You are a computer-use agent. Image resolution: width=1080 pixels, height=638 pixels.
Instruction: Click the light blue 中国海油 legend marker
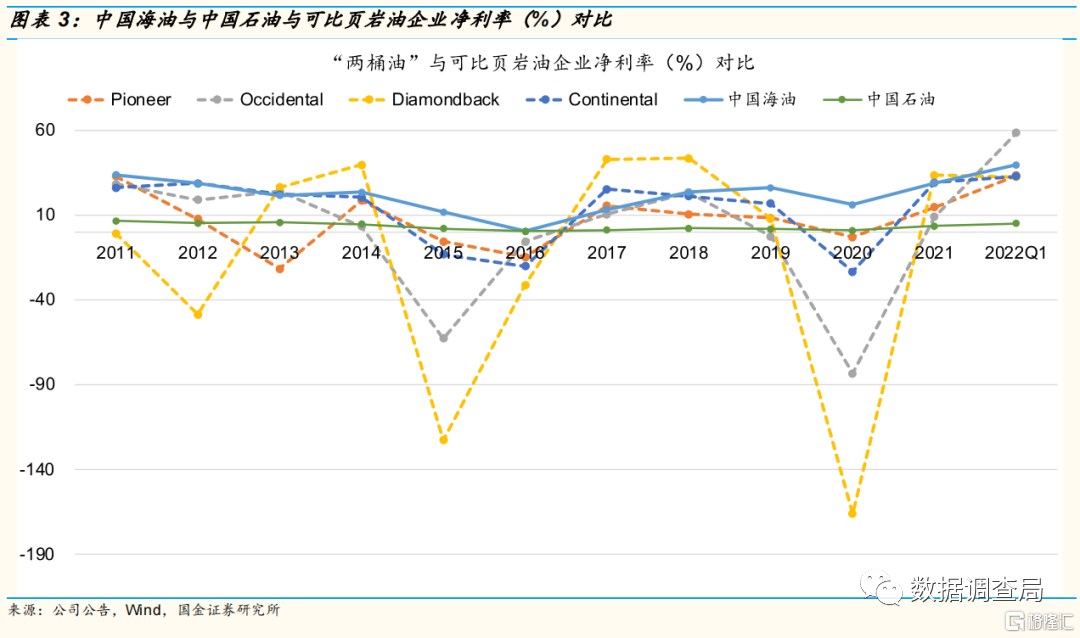(703, 100)
